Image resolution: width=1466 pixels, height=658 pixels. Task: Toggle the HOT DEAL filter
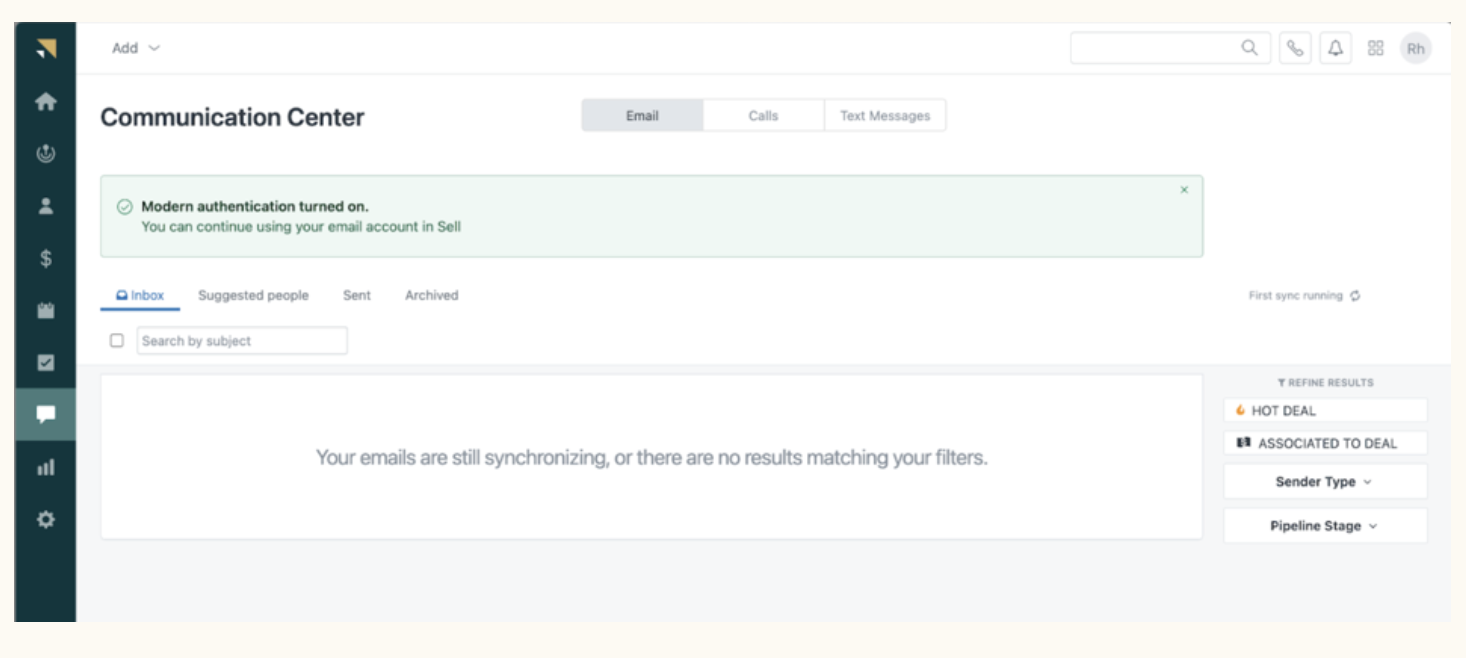[x=1325, y=411]
